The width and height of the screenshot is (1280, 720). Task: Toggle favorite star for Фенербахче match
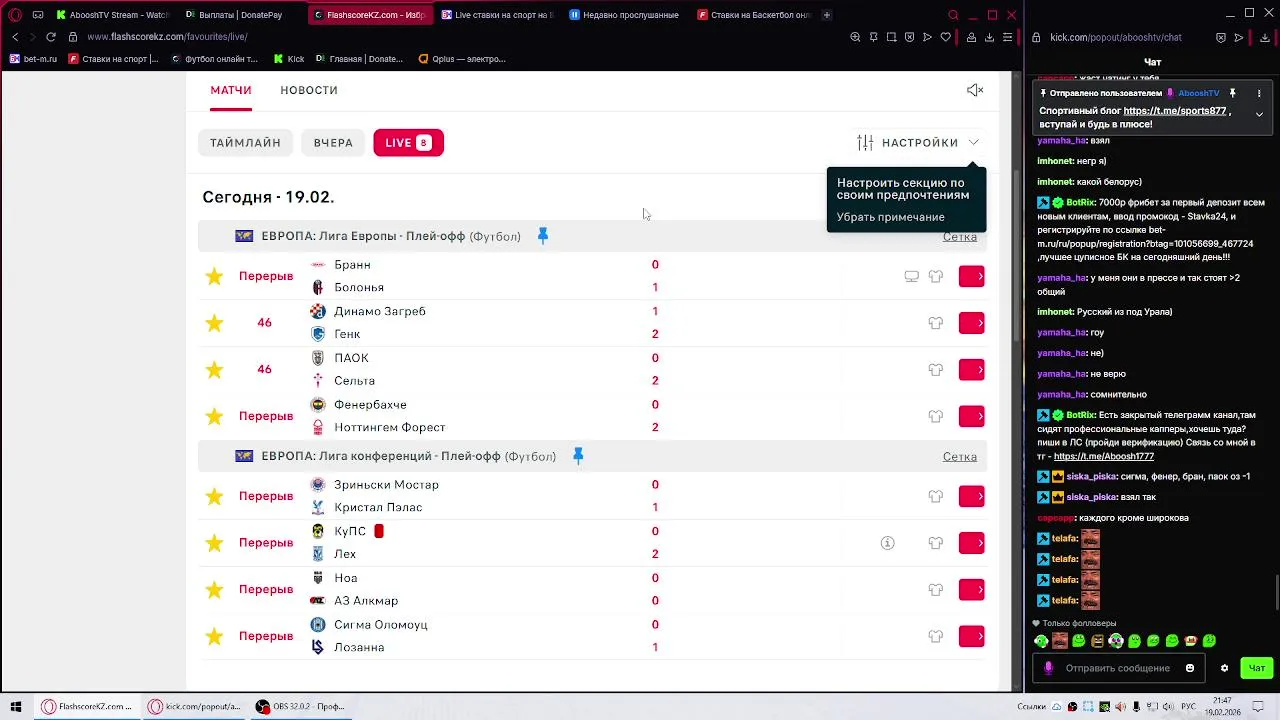[x=214, y=416]
